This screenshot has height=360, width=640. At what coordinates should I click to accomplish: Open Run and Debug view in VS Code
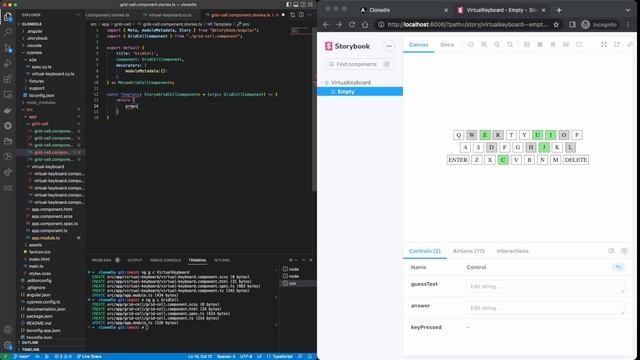[8, 63]
